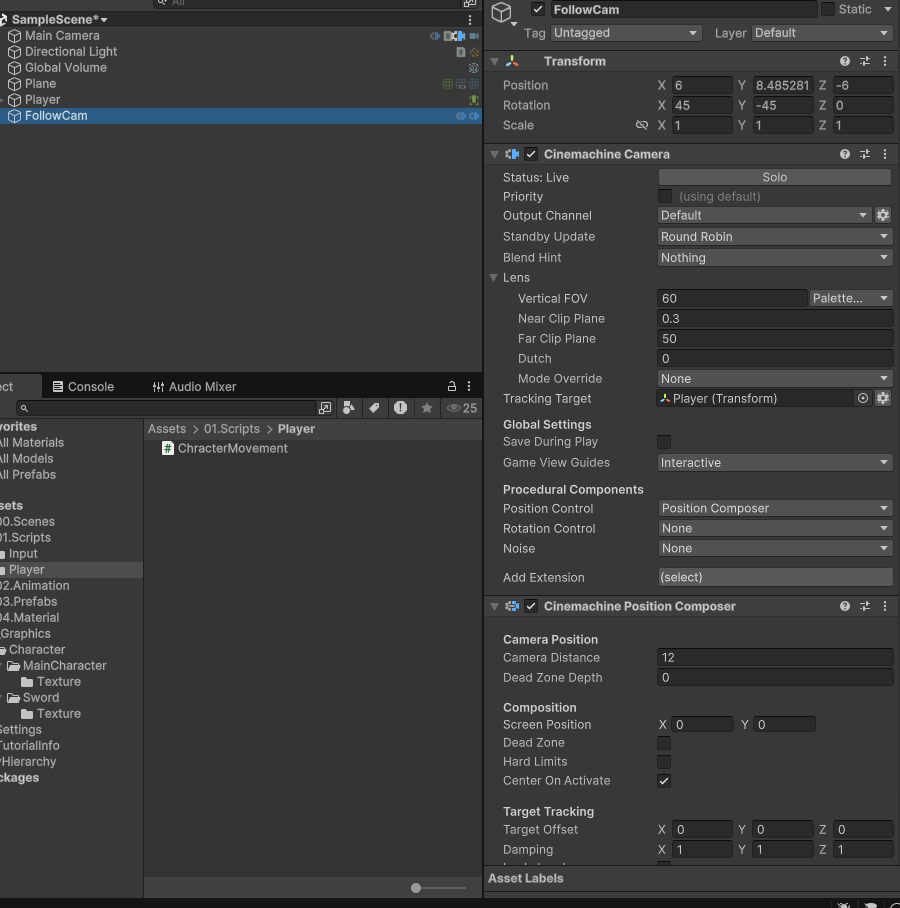Screen dimensions: 900x908
Task: Toggle Save During Play checkbox
Action: click(x=664, y=442)
